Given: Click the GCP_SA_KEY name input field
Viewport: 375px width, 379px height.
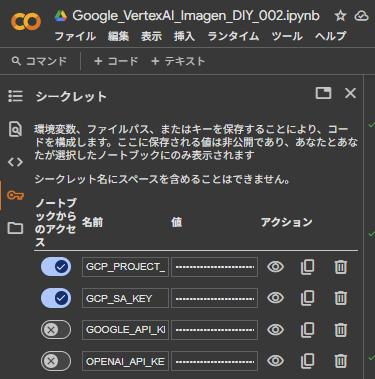Looking at the screenshot, I should pyautogui.click(x=125, y=298).
